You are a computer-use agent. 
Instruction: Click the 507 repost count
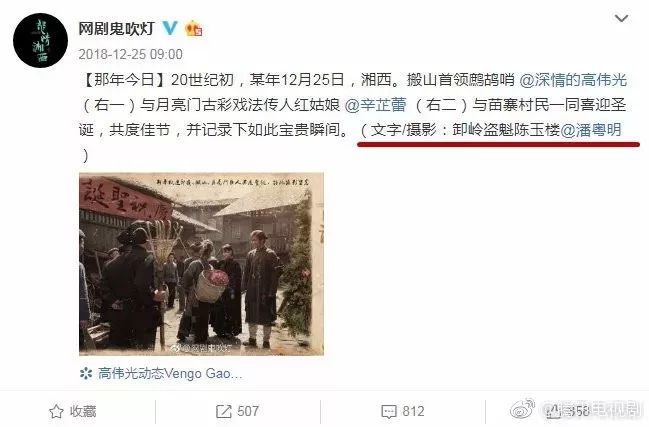pyautogui.click(x=248, y=411)
